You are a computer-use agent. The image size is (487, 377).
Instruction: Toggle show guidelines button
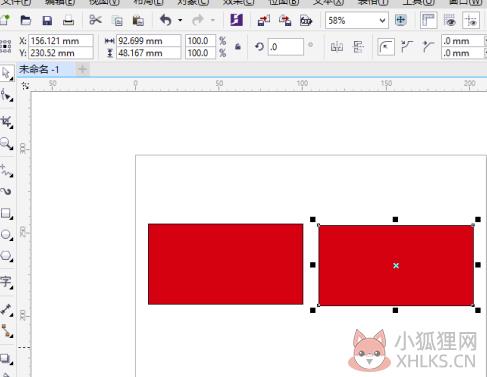[x=471, y=21]
